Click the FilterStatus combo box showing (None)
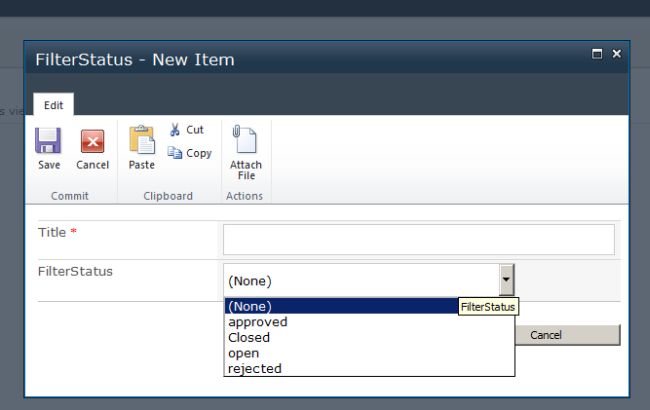This screenshot has height=410, width=650. [x=360, y=280]
